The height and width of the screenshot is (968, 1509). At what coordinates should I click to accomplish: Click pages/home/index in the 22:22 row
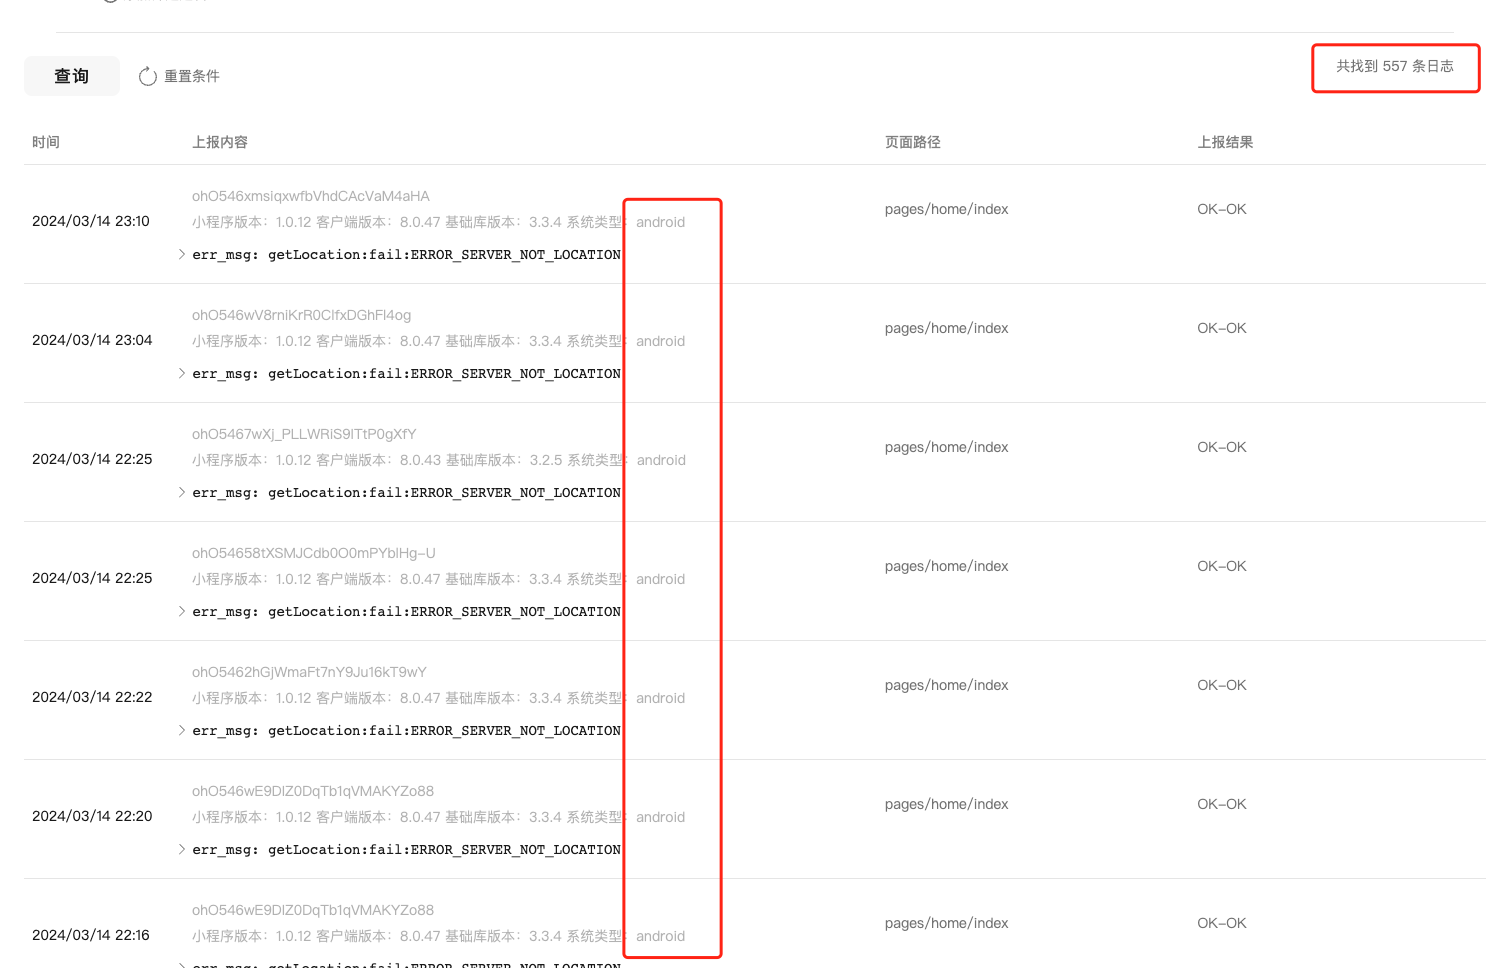point(946,685)
